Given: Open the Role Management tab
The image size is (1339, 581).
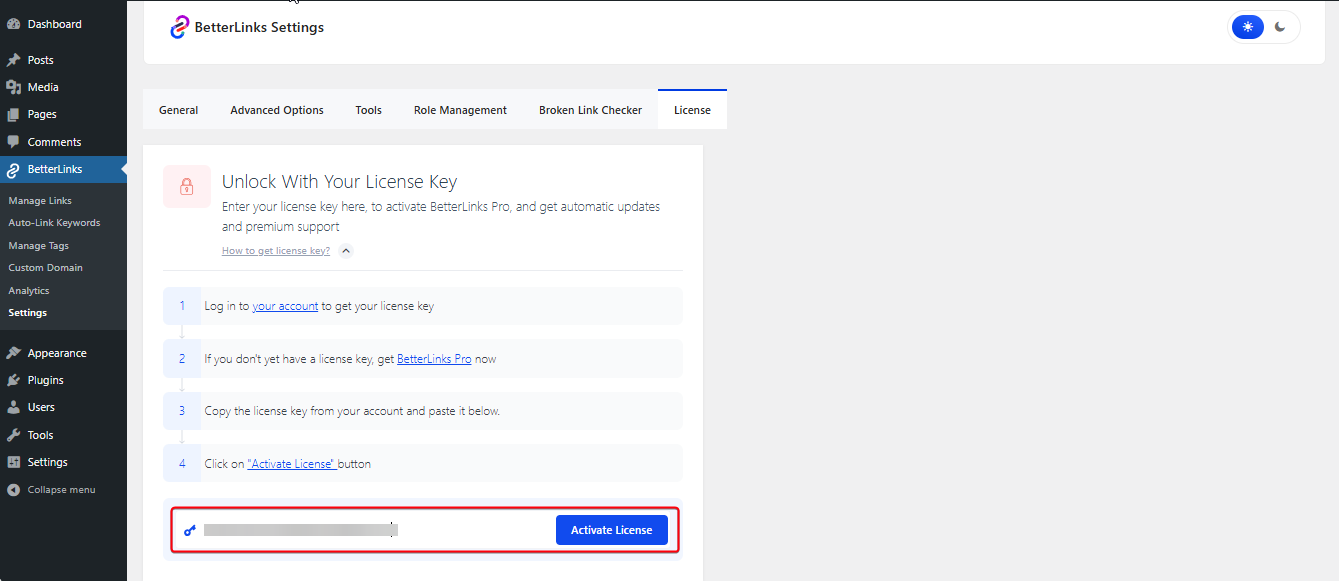Looking at the screenshot, I should tap(460, 110).
